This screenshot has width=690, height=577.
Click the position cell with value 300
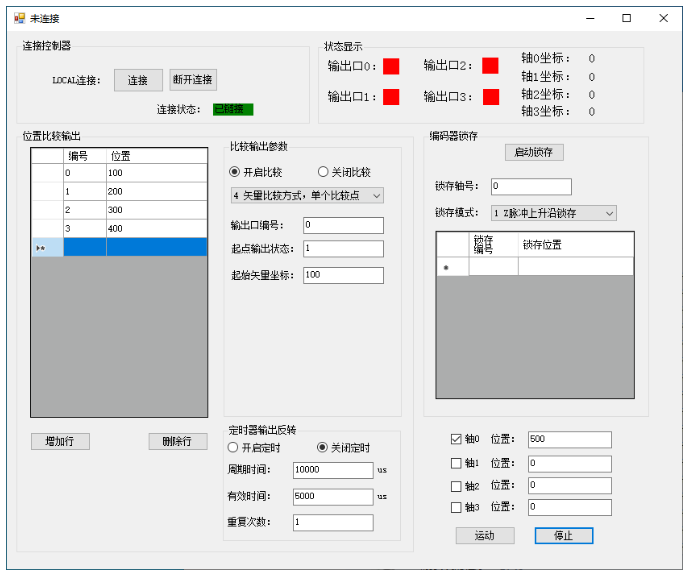click(156, 210)
